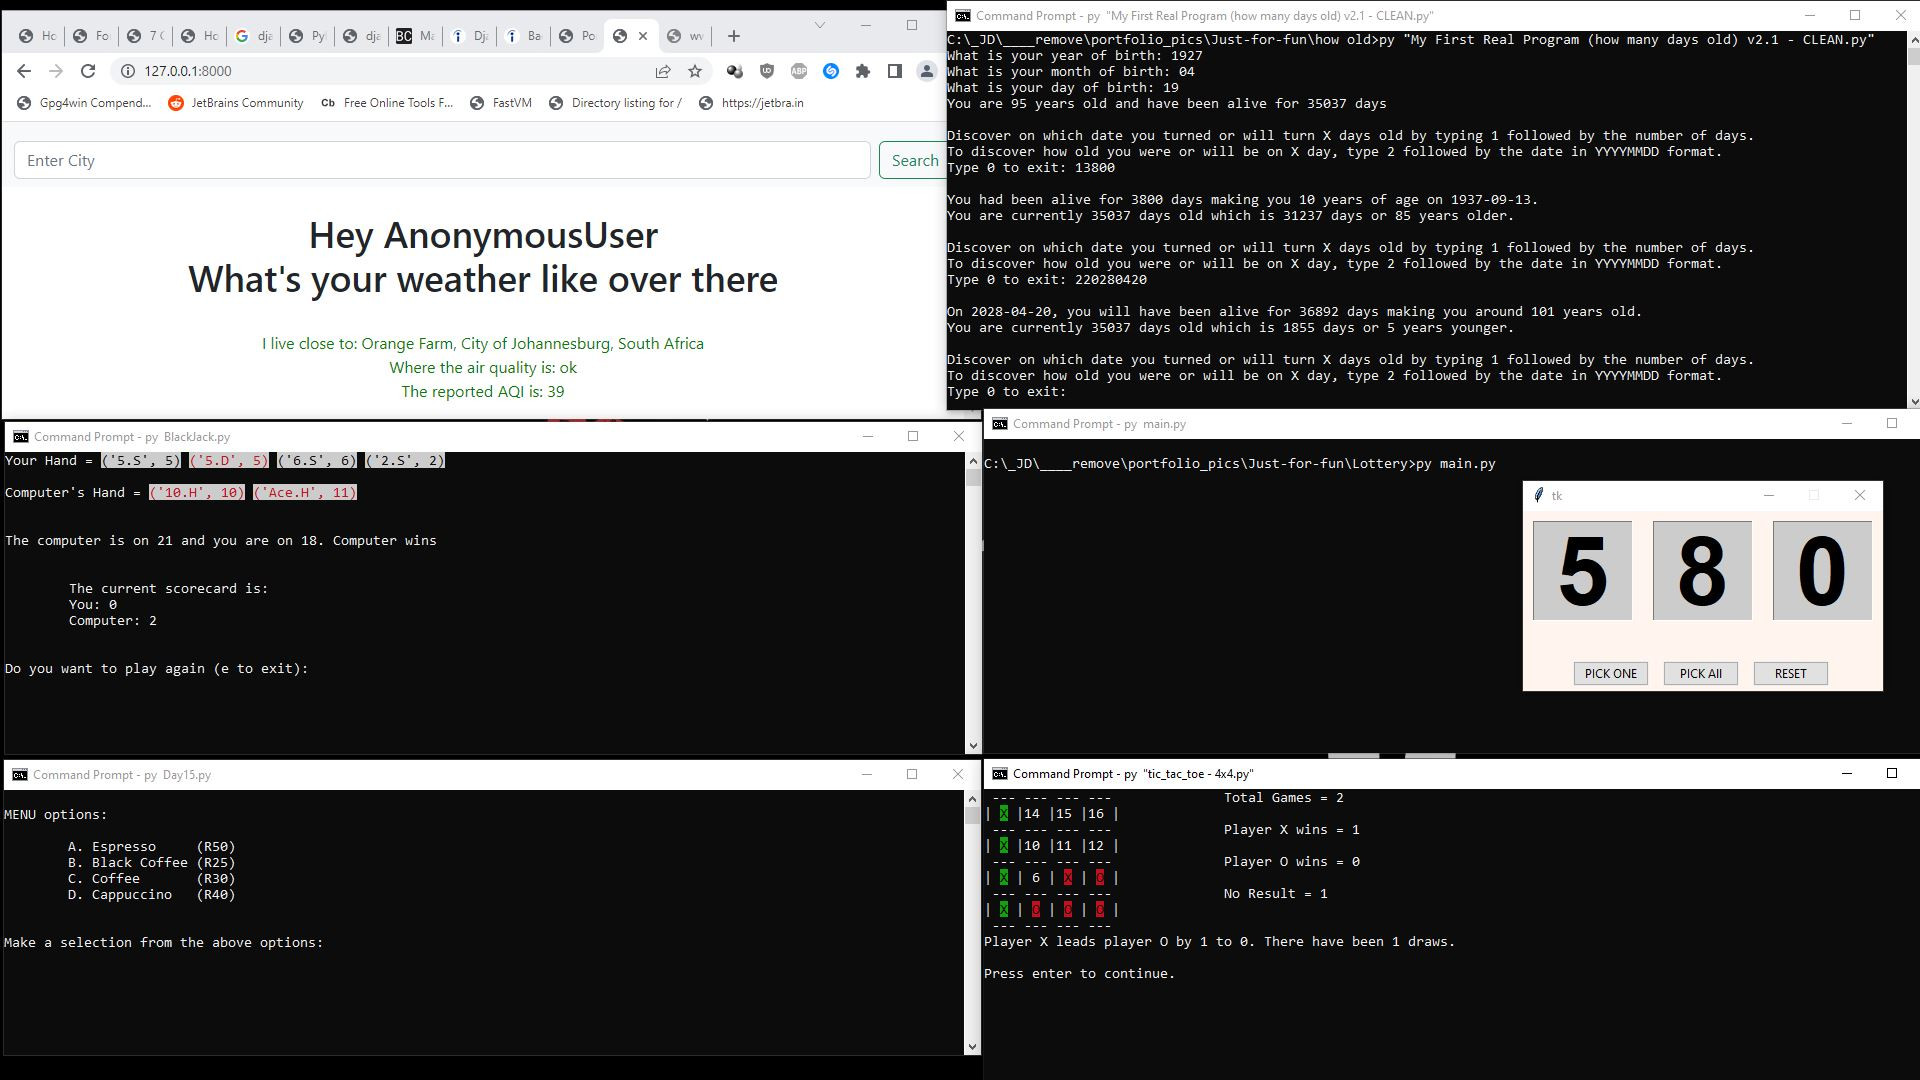Switch to the Google 'dja' tab

[x=253, y=36]
